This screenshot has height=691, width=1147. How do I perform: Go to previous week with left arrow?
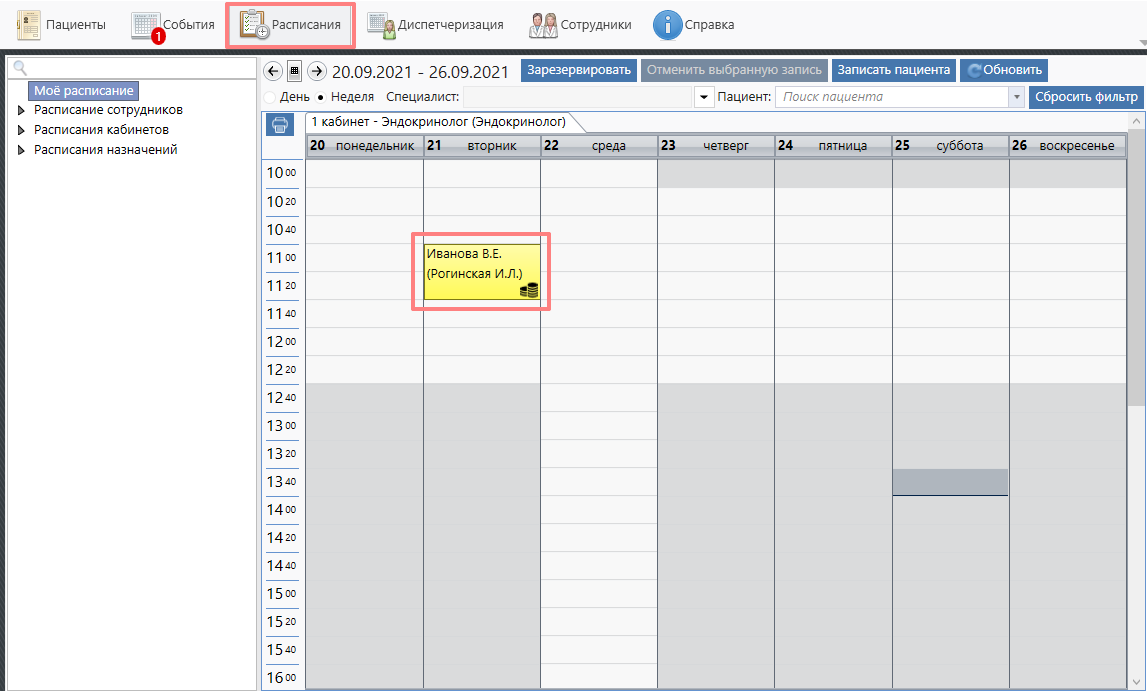click(272, 71)
